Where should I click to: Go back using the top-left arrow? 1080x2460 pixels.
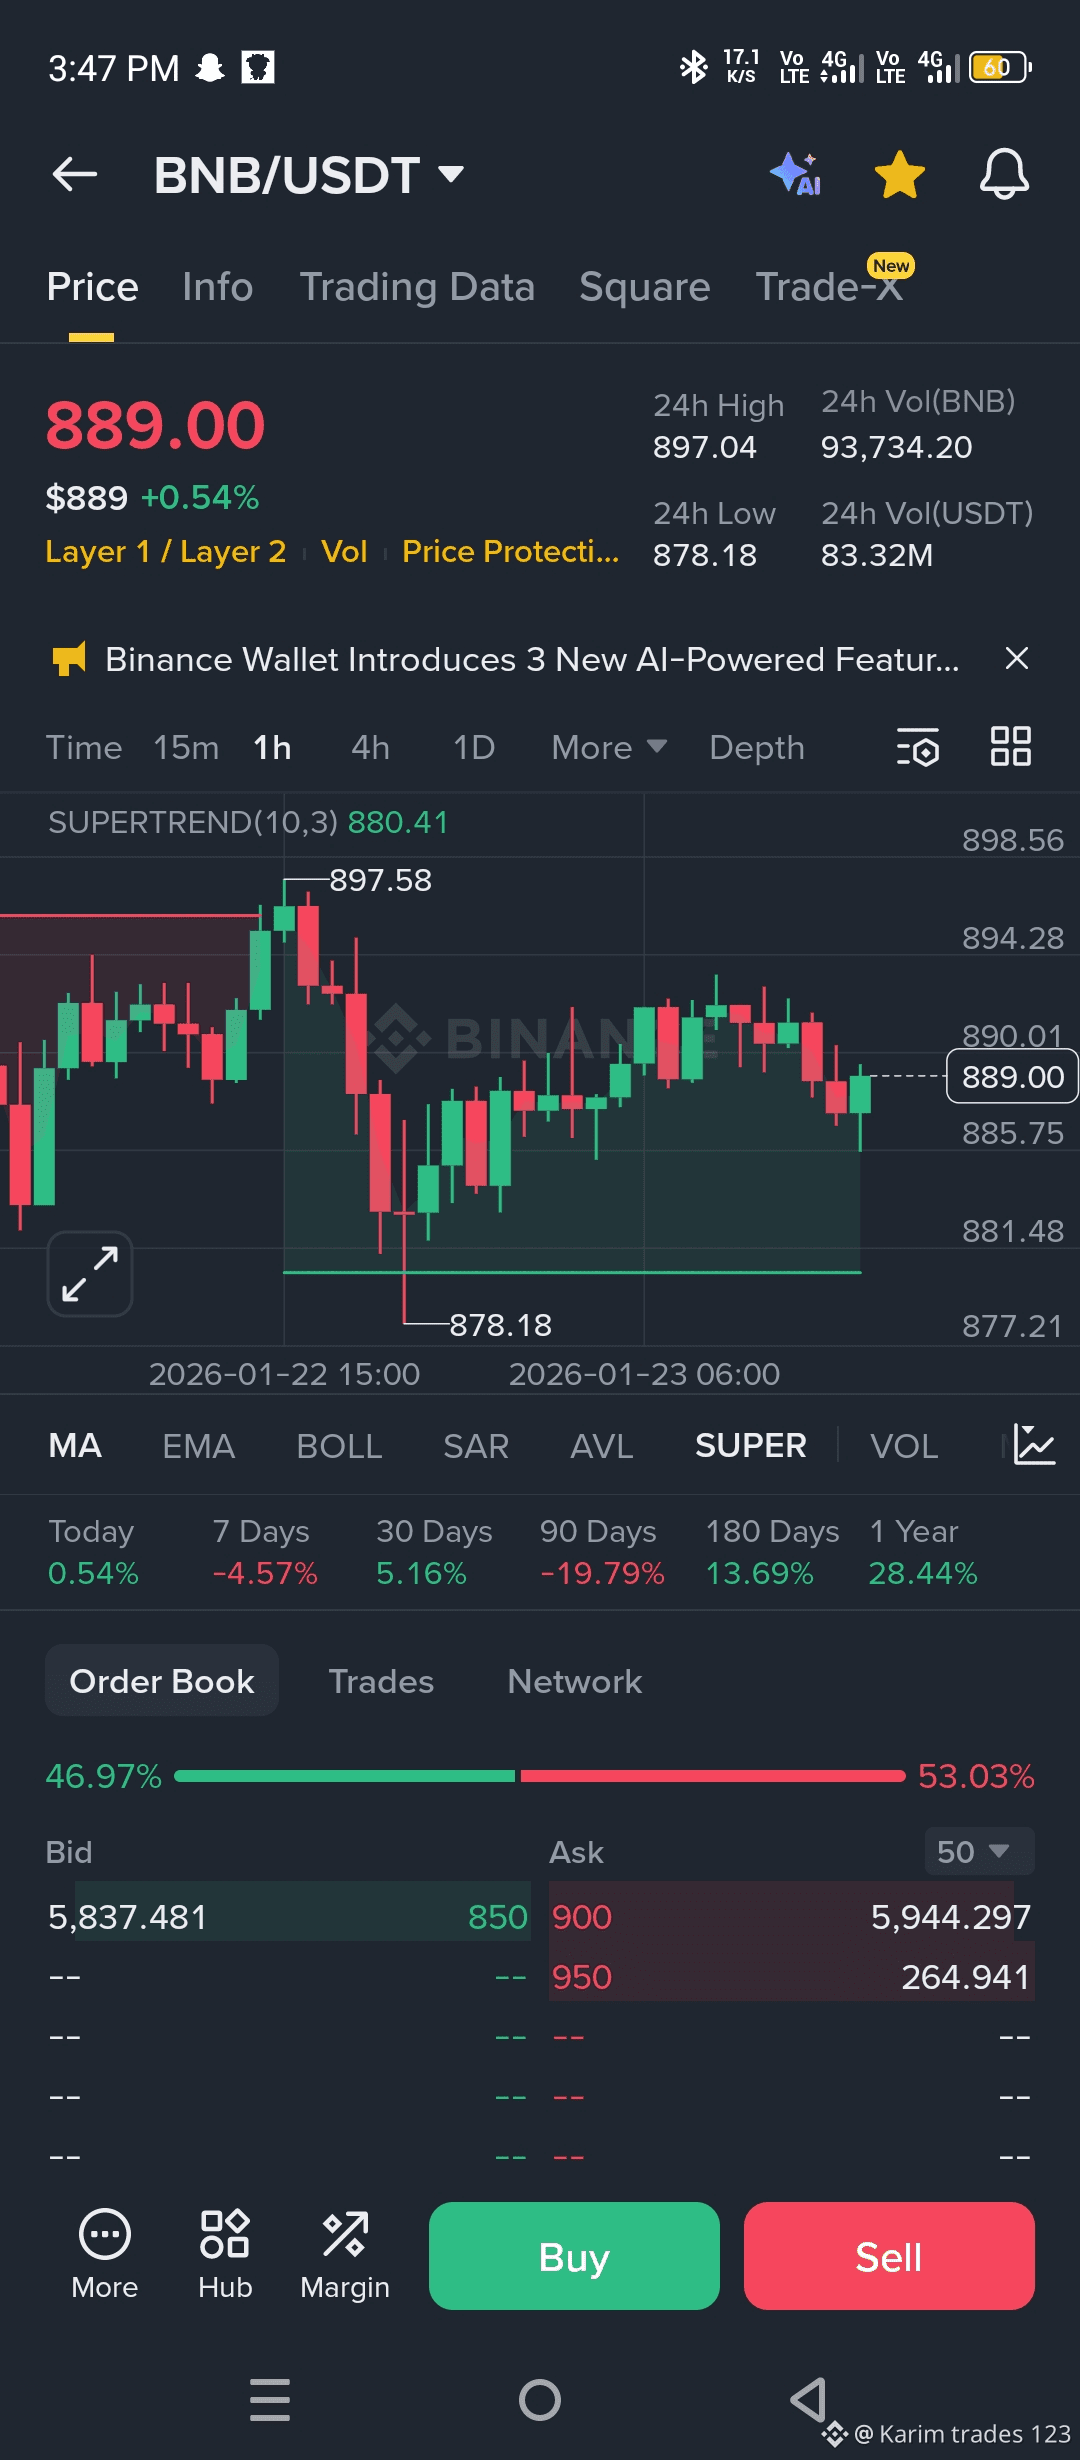(x=75, y=174)
